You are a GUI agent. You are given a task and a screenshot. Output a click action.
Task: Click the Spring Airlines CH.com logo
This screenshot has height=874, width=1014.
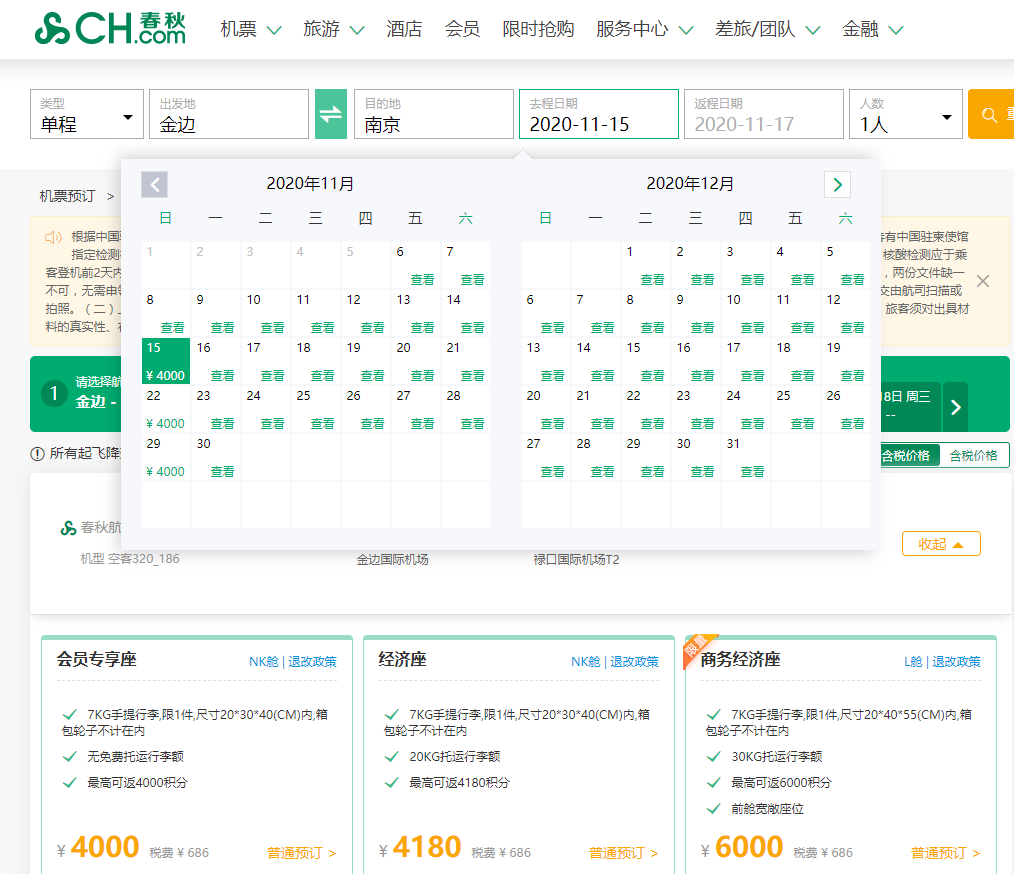coord(111,28)
